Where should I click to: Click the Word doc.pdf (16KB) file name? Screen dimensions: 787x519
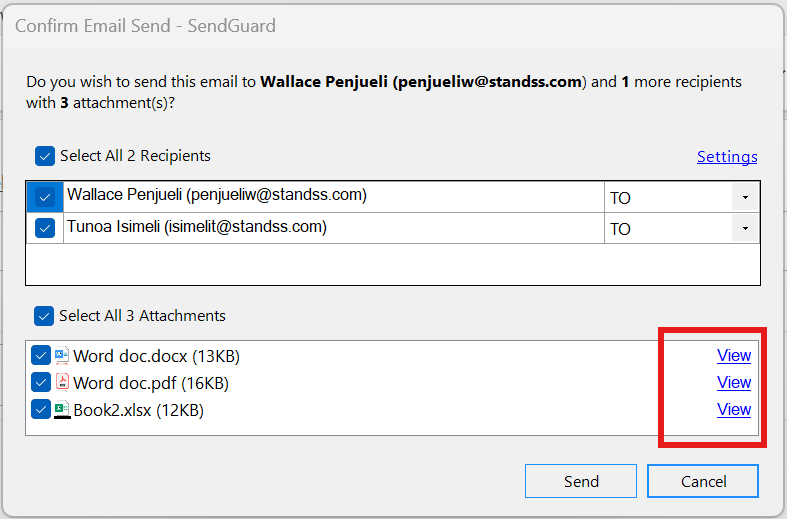151,383
